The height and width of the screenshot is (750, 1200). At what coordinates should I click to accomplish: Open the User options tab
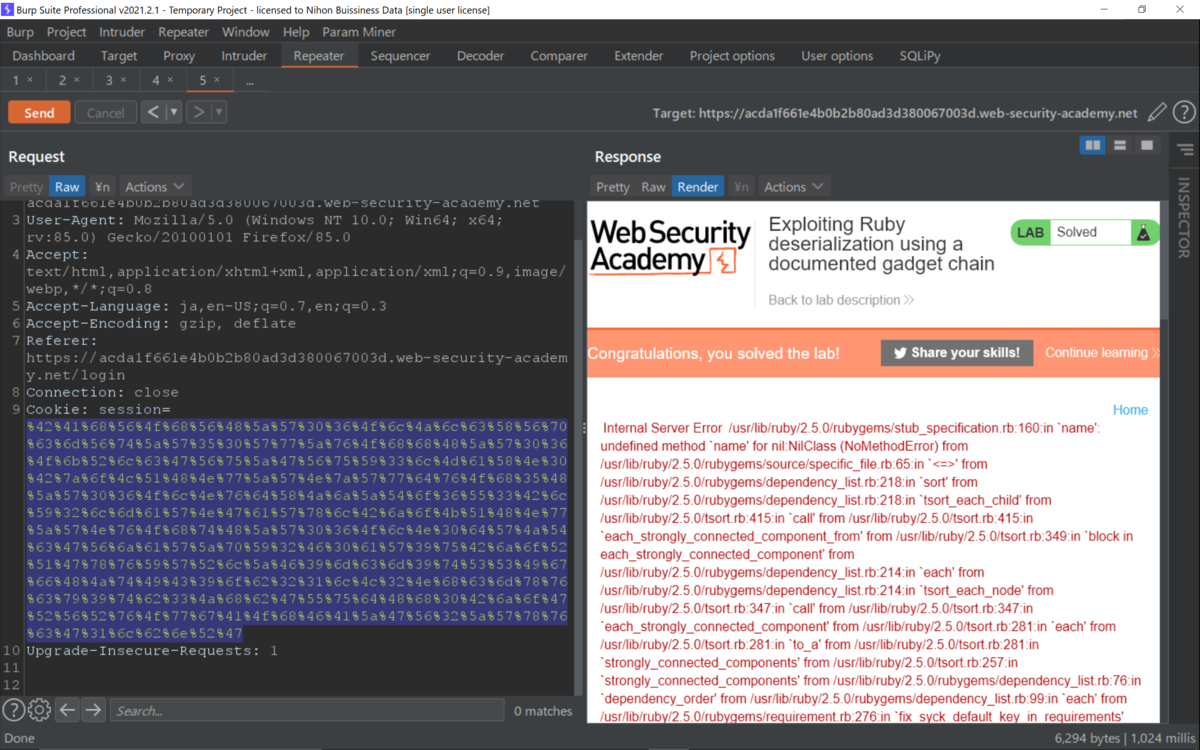[837, 56]
